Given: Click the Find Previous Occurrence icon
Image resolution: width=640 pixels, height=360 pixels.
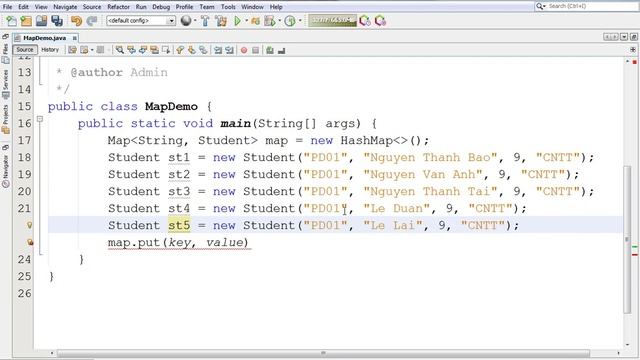Looking at the screenshot, I should pos(131,50).
